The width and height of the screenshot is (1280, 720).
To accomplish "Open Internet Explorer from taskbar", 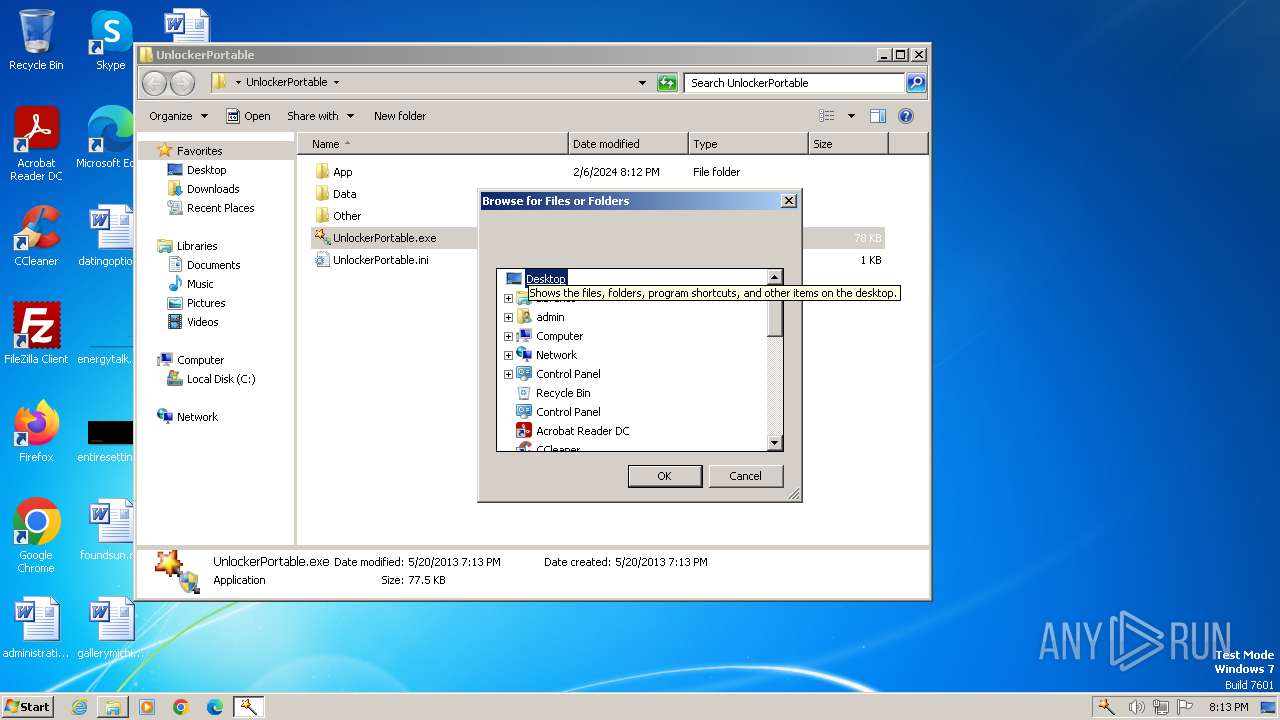I will [x=79, y=706].
